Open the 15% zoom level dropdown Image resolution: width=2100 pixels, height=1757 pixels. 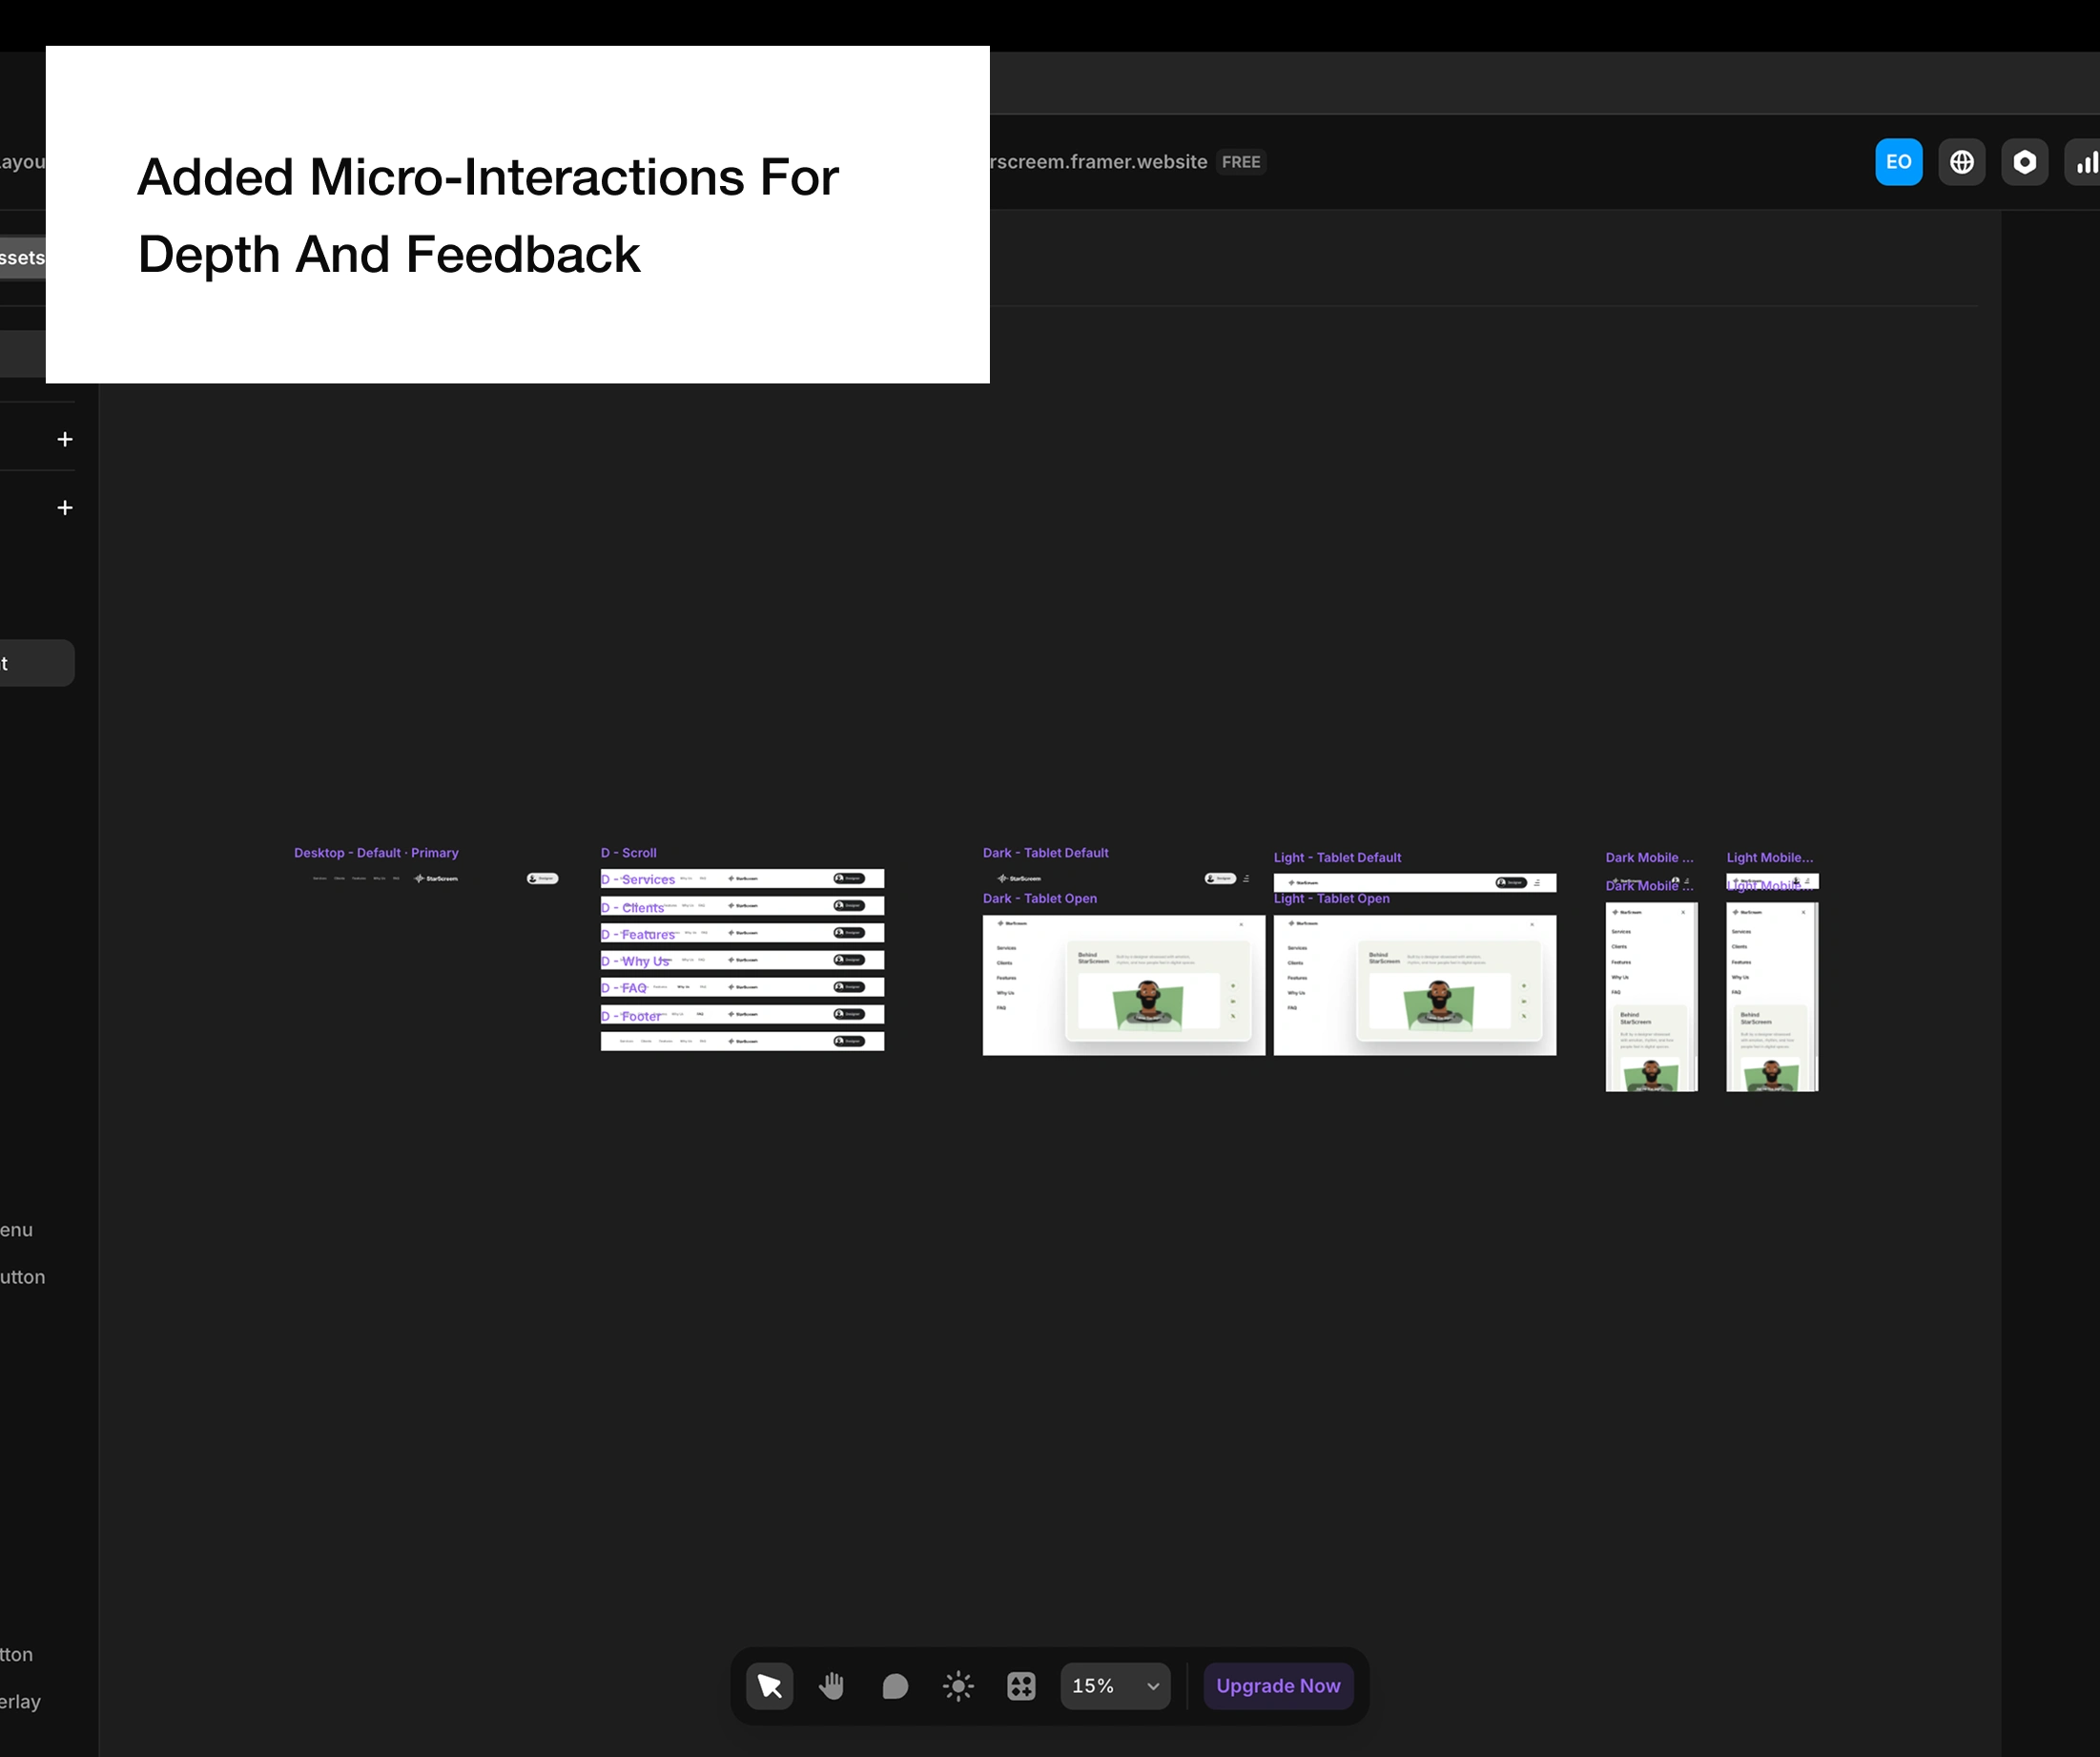1115,1686
